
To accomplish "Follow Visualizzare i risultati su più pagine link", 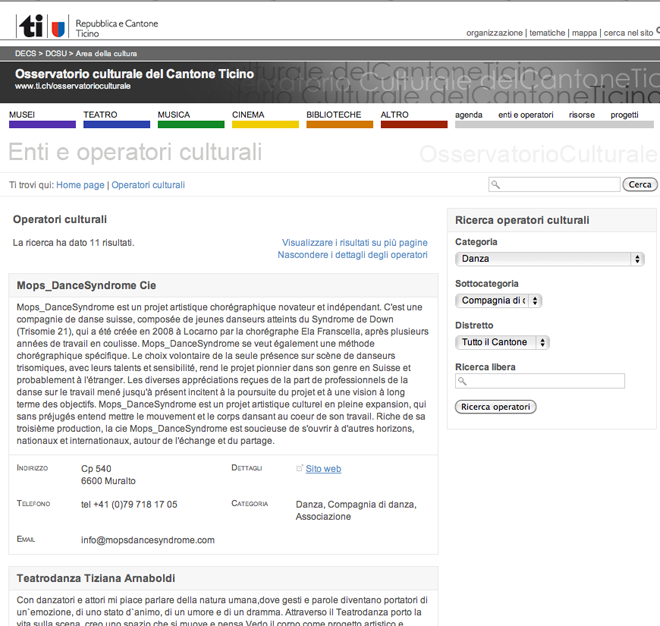I will [354, 242].
